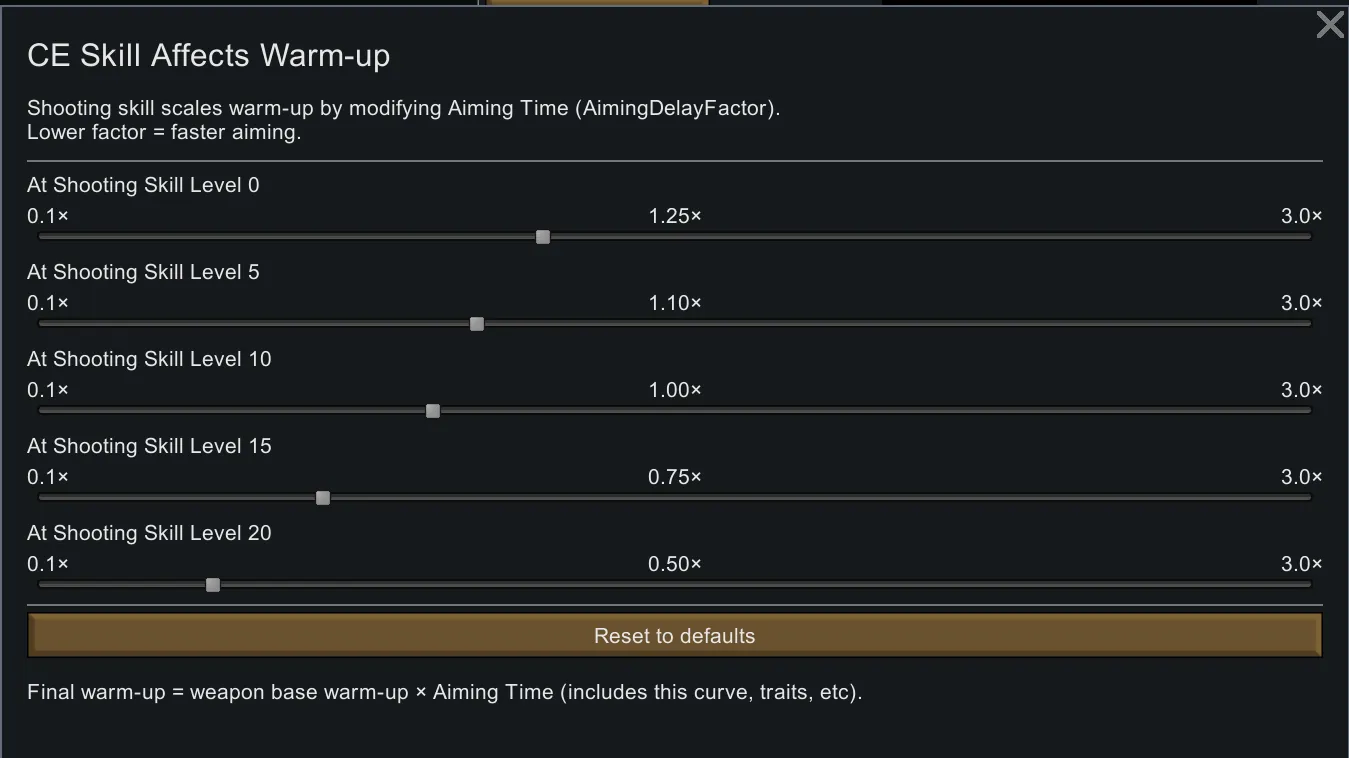This screenshot has width=1349, height=758.
Task: Click the "At Shooting Skill Level 10" label
Action: pos(149,359)
